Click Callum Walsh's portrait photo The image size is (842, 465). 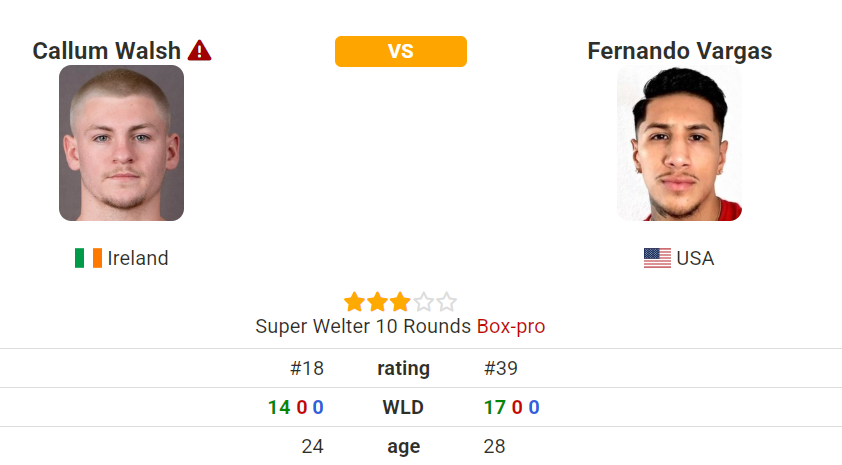121,143
